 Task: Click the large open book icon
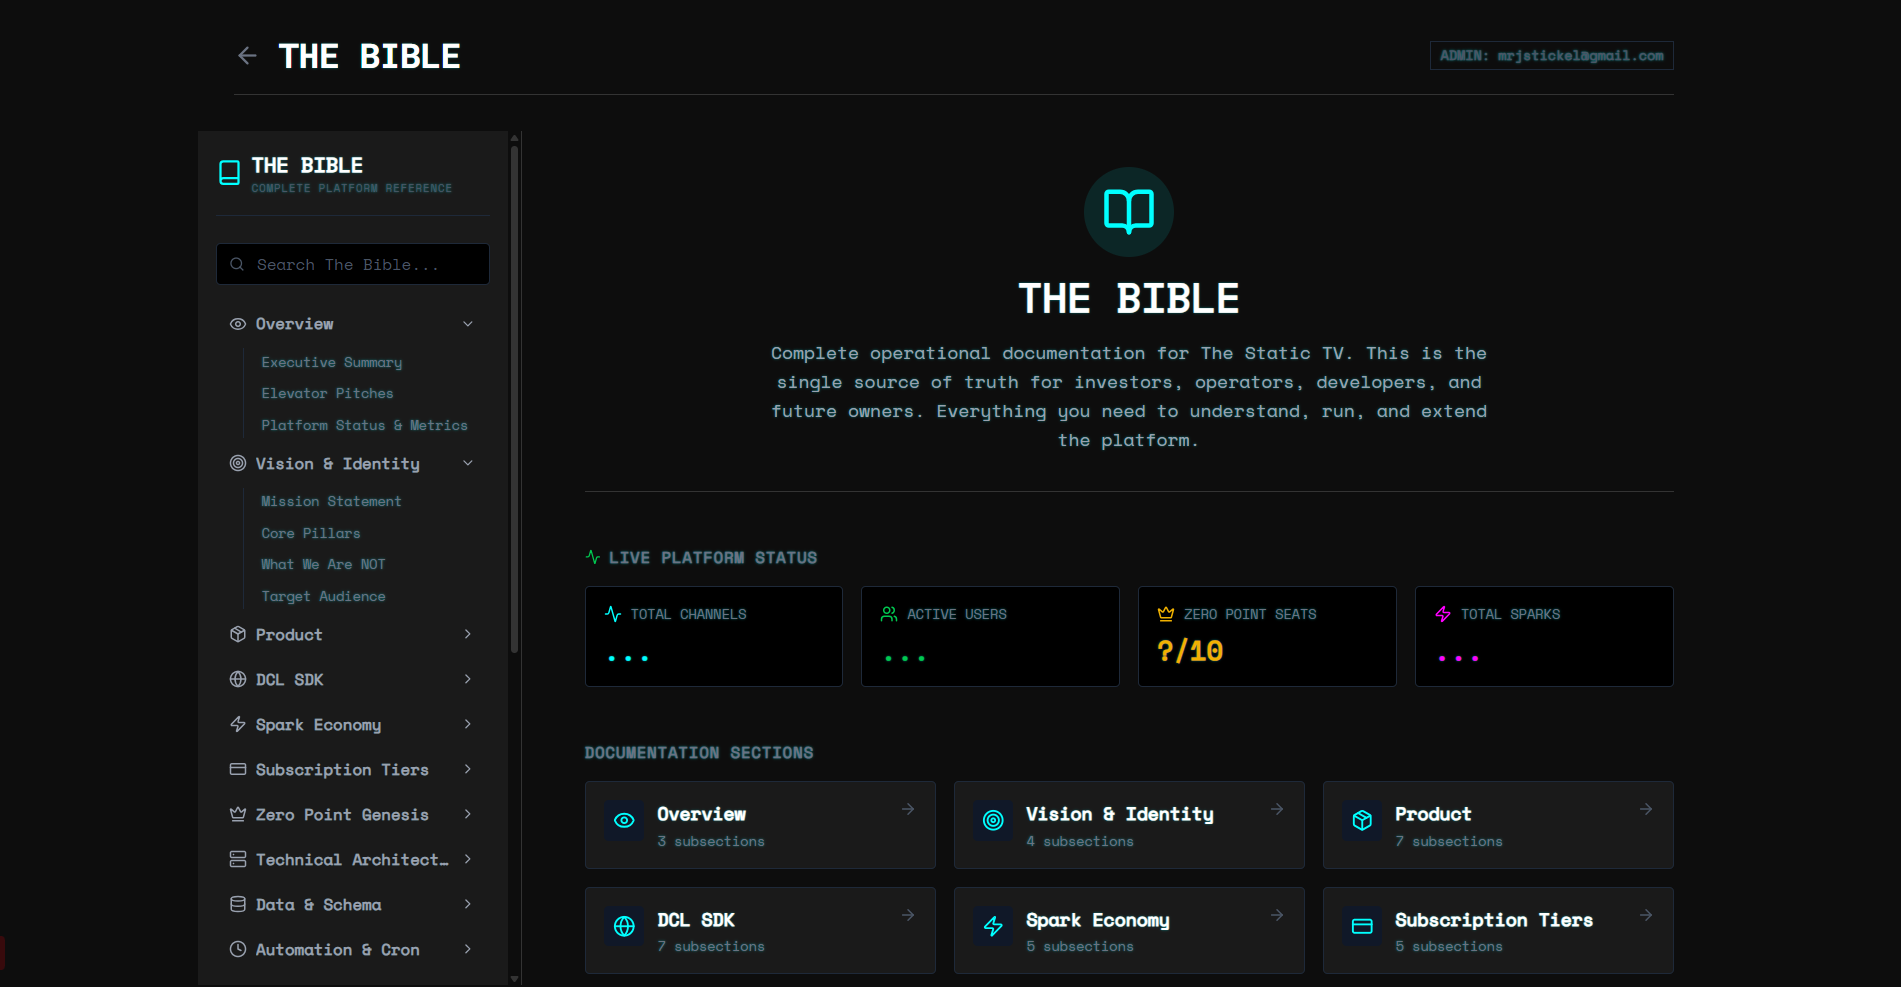coord(1128,211)
